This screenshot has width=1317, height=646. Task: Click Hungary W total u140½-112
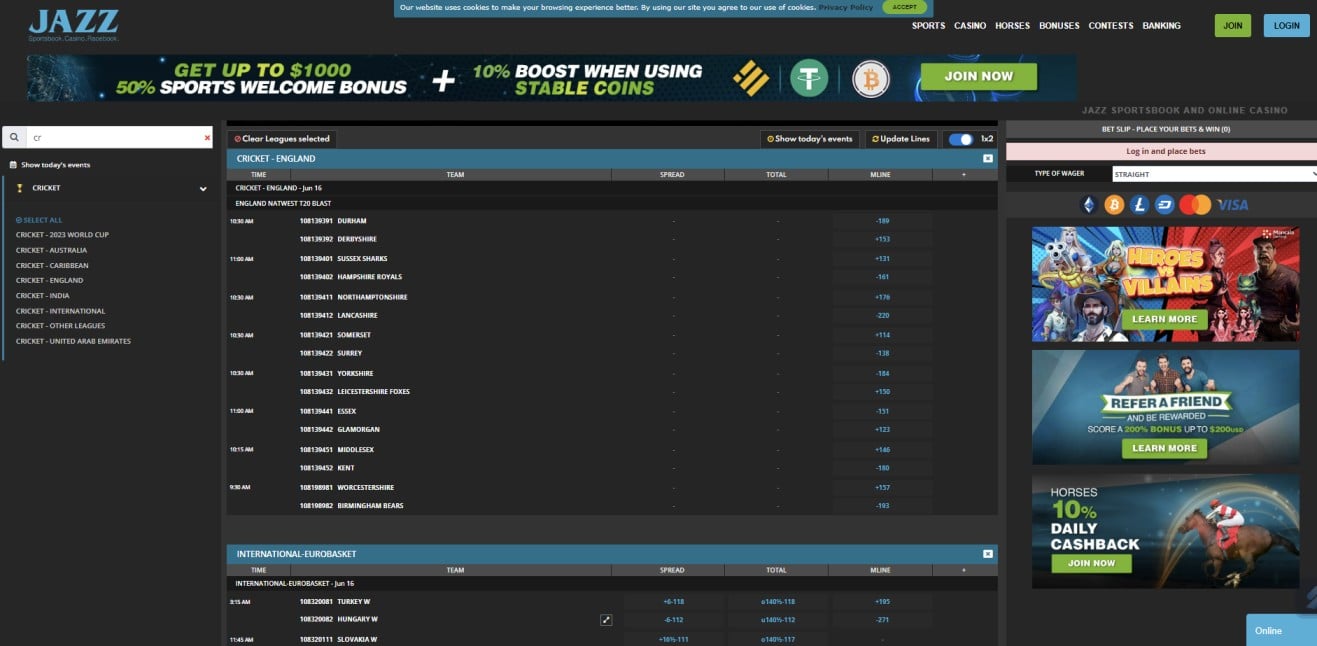click(777, 620)
